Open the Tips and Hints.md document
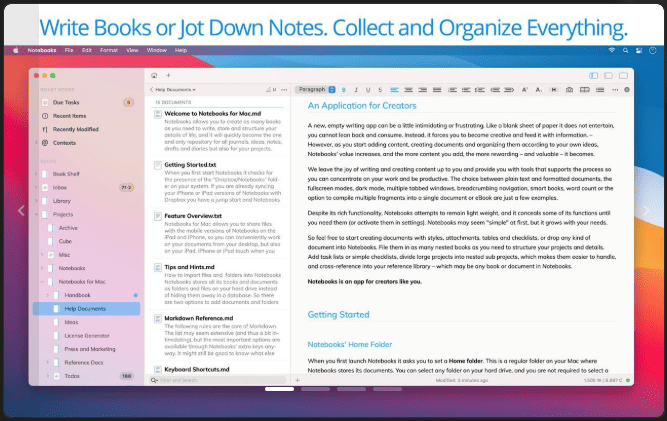Image resolution: width=667 pixels, height=421 pixels. click(x=217, y=284)
